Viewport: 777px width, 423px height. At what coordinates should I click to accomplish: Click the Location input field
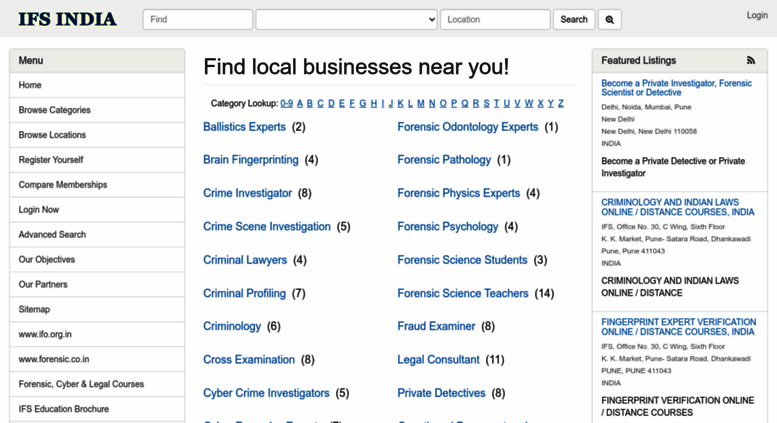point(495,19)
